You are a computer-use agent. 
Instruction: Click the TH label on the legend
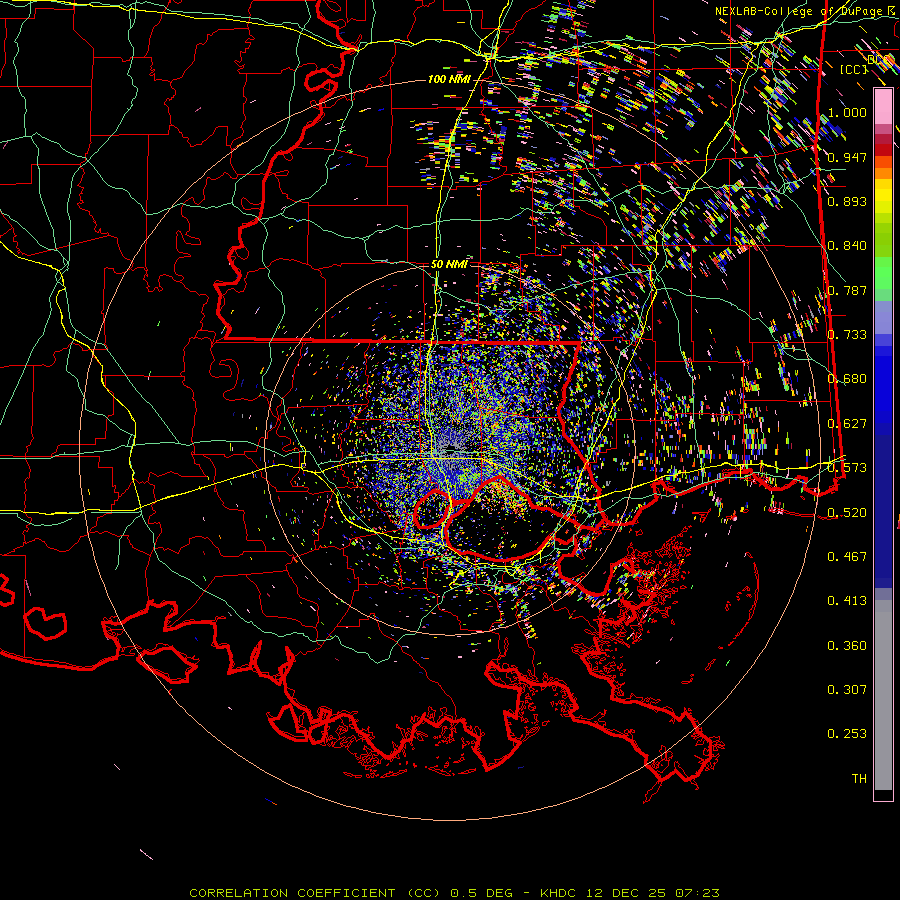coord(859,779)
